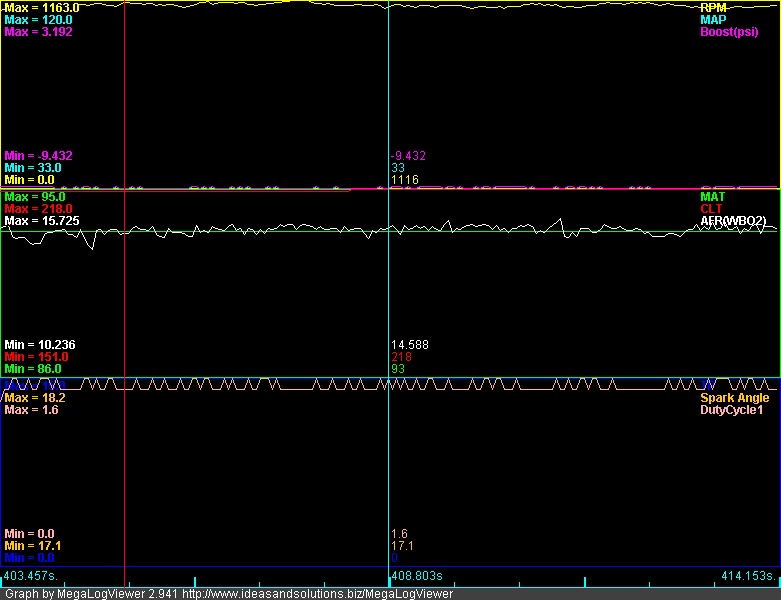This screenshot has width=781, height=600.
Task: Click the "Min = 86.0" MAT minimum label
Action: 33,368
